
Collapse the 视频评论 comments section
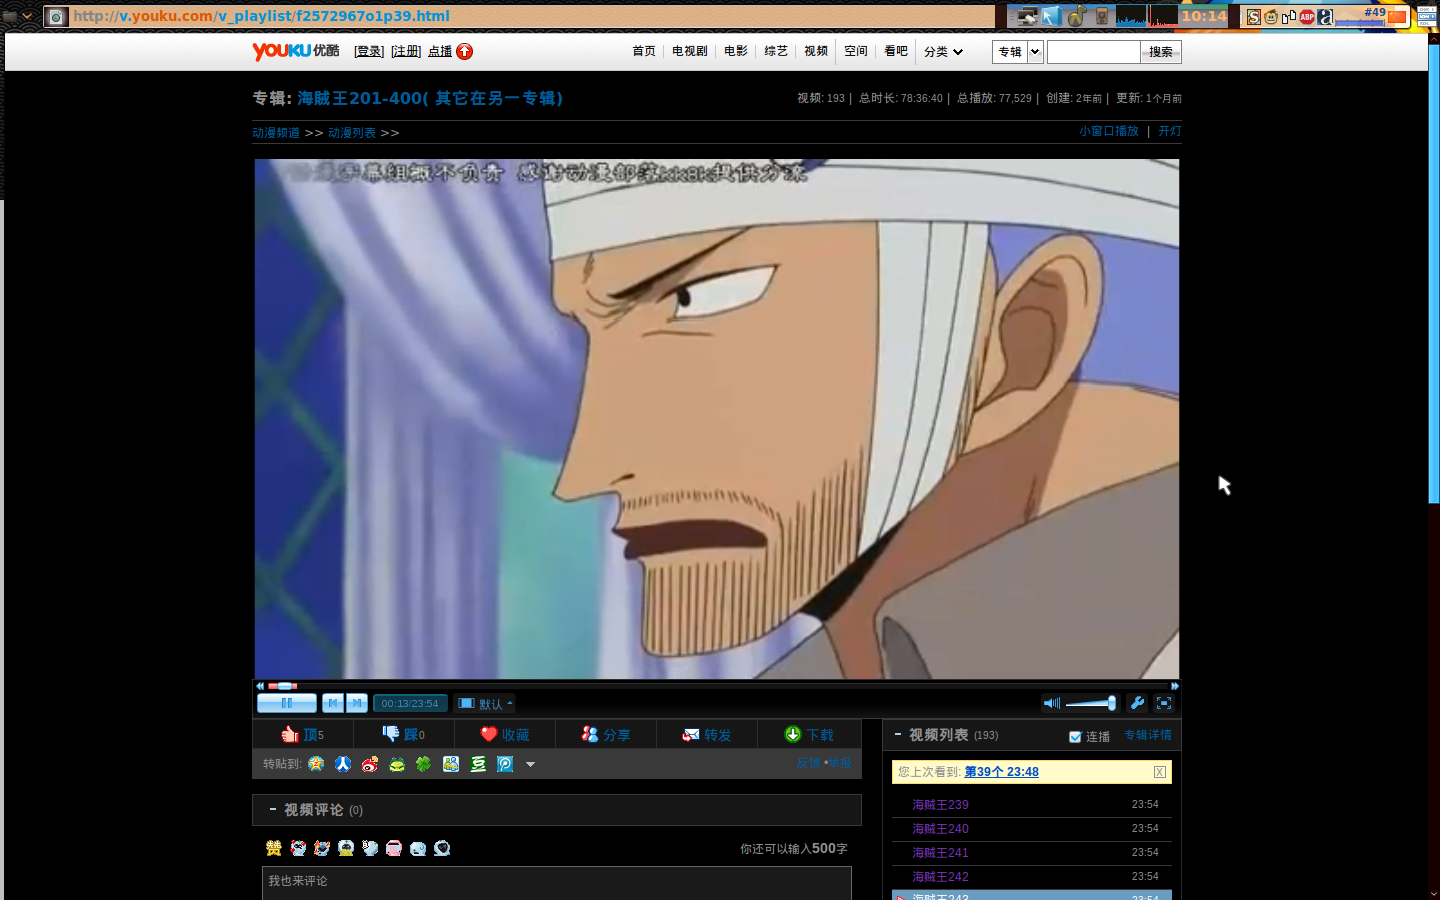[x=272, y=809]
